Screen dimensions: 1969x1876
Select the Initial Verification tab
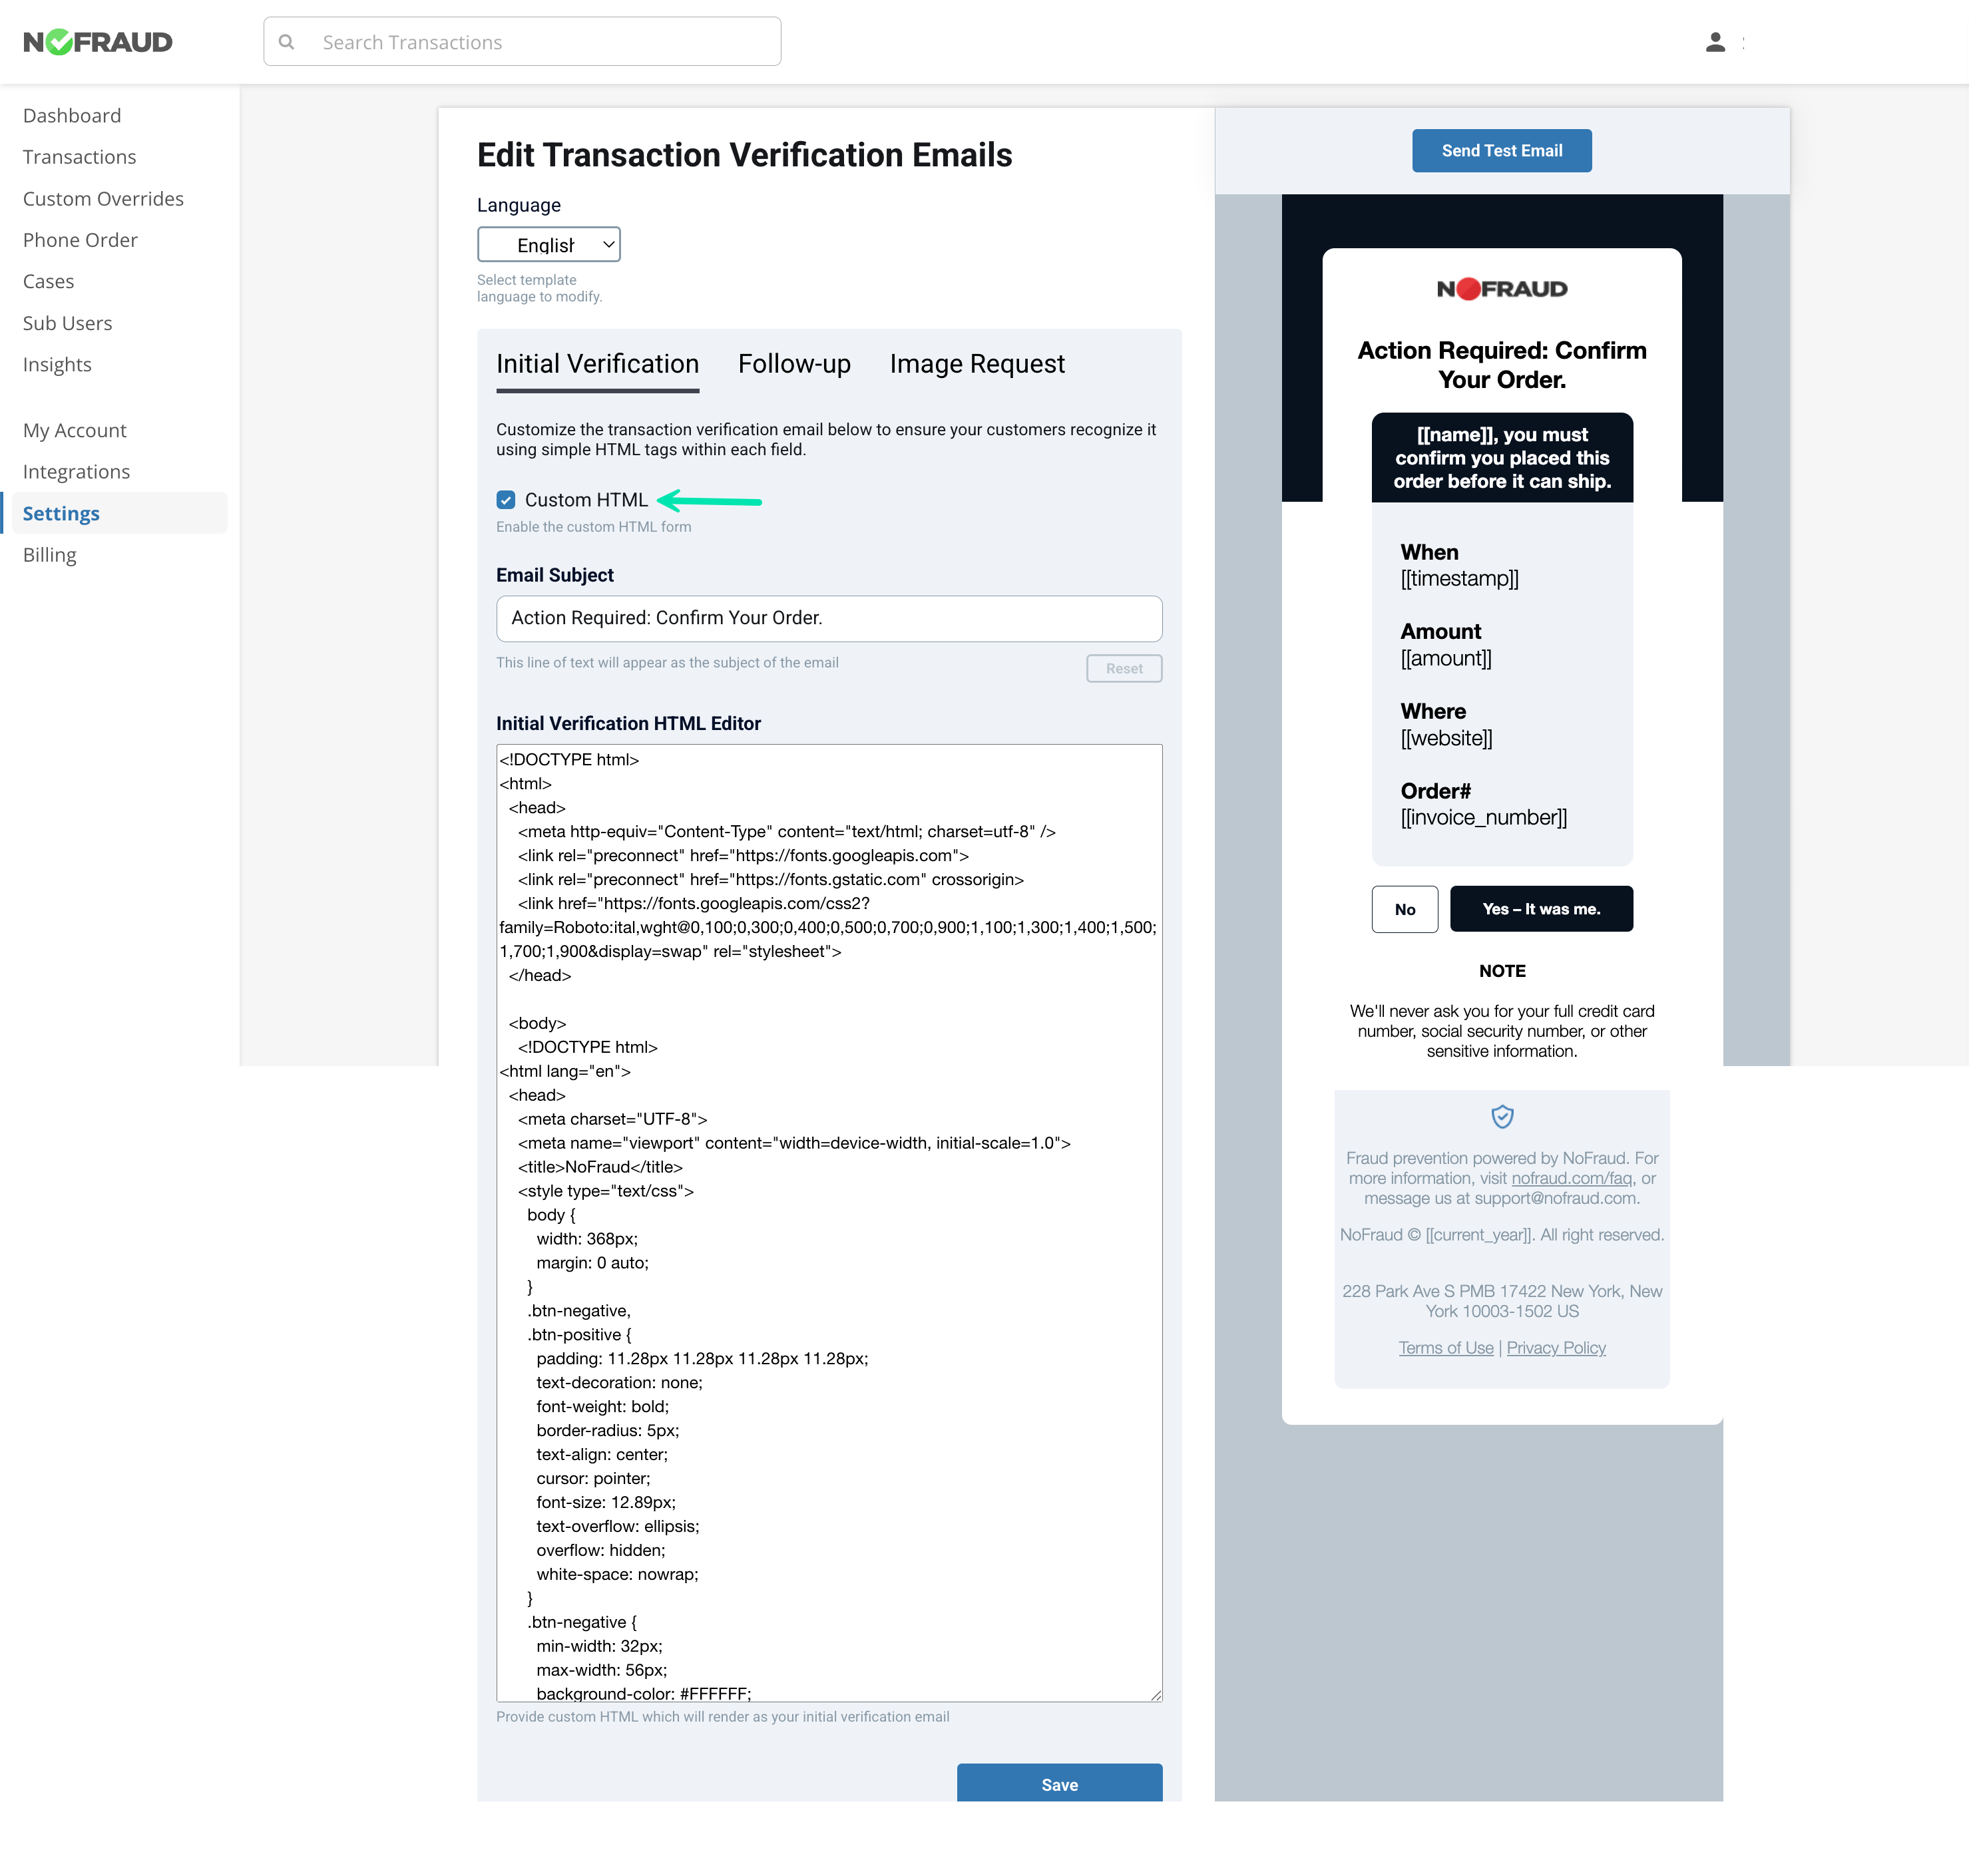point(597,364)
